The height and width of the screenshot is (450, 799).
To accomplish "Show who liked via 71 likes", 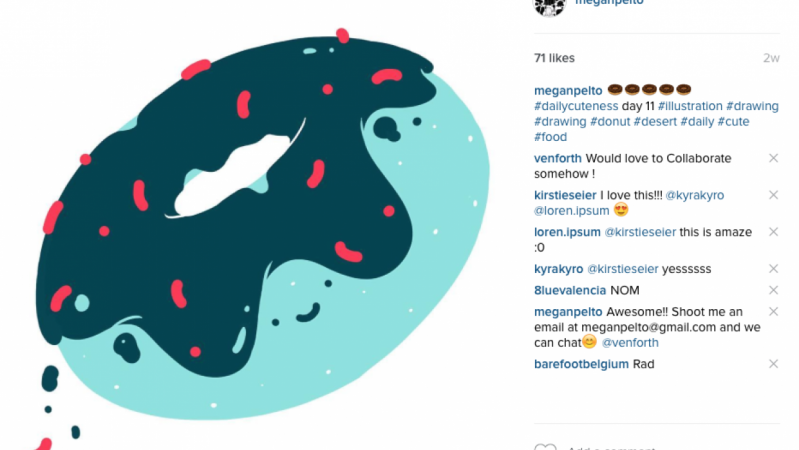I will coord(554,58).
